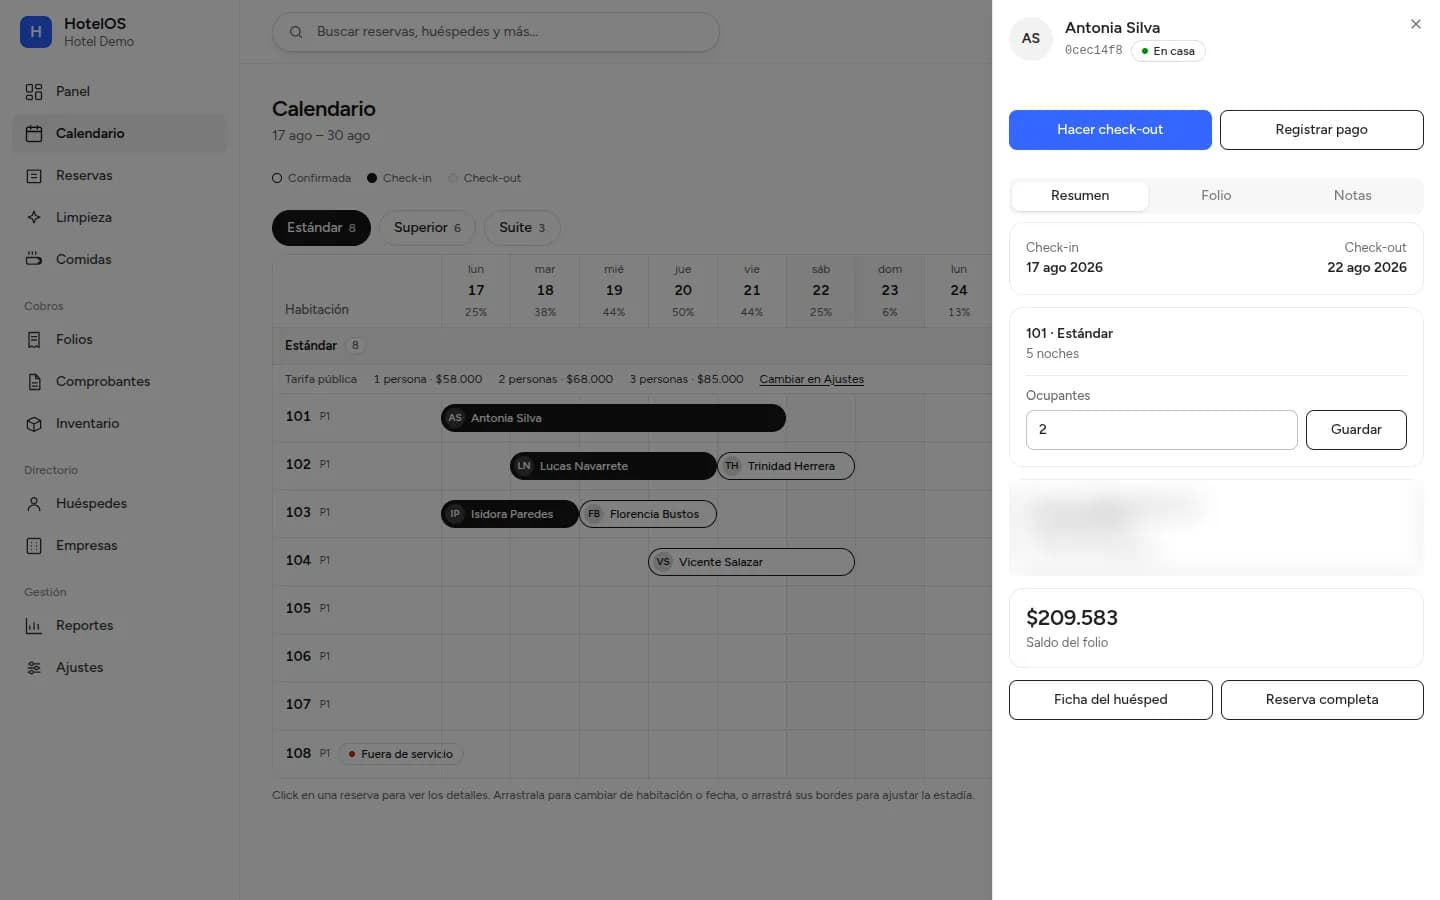Select the Estándar room type filter
1440x900 pixels.
[321, 228]
